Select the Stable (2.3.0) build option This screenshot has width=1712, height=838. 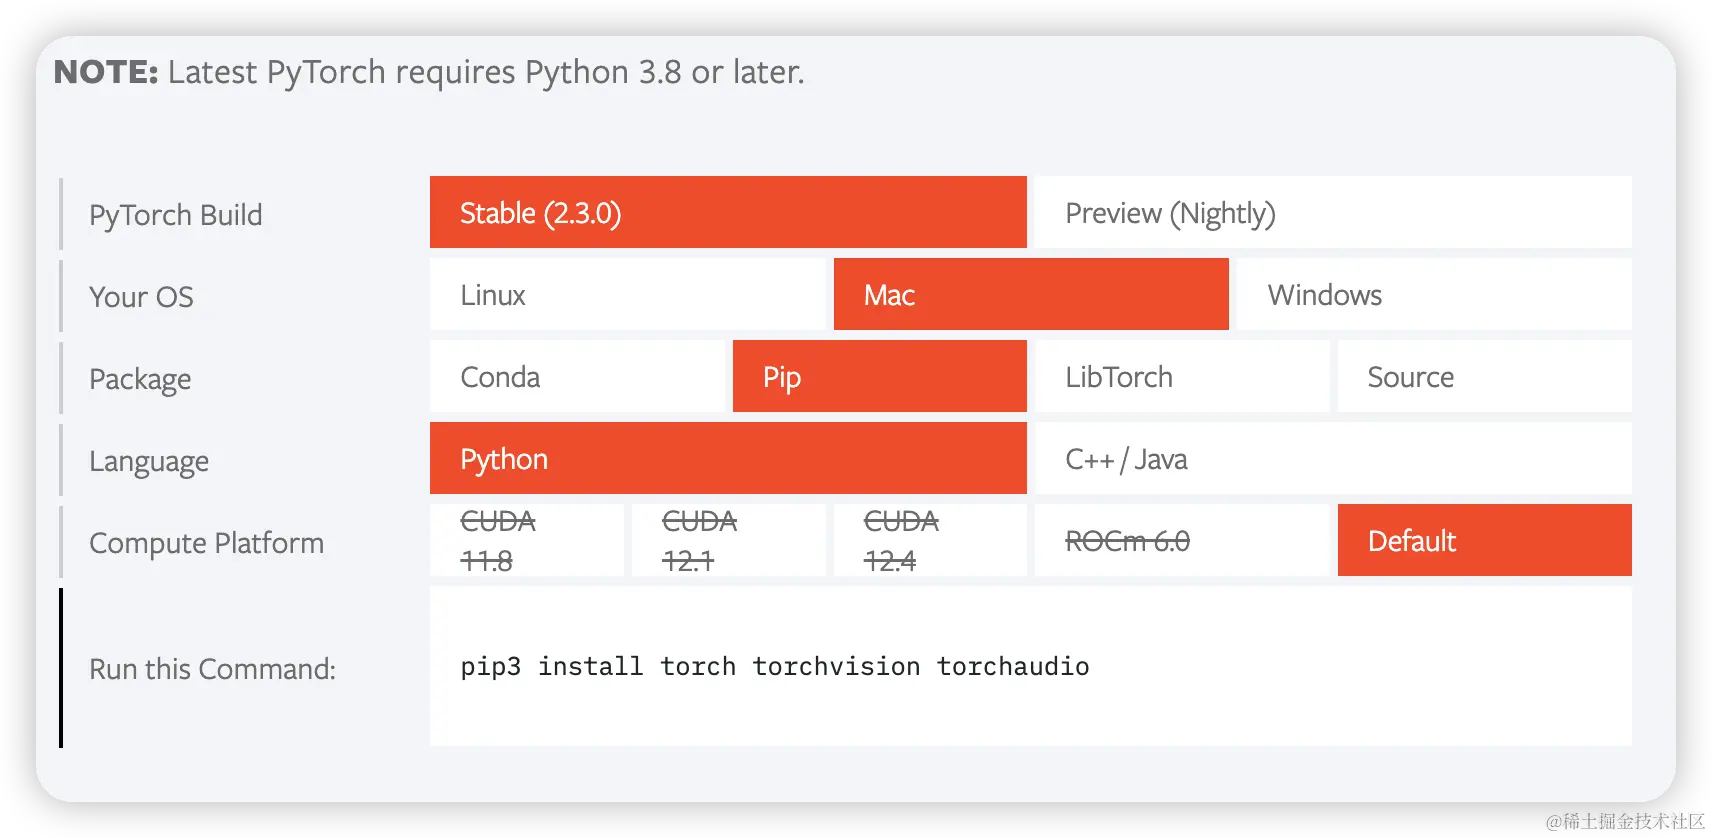tap(728, 212)
